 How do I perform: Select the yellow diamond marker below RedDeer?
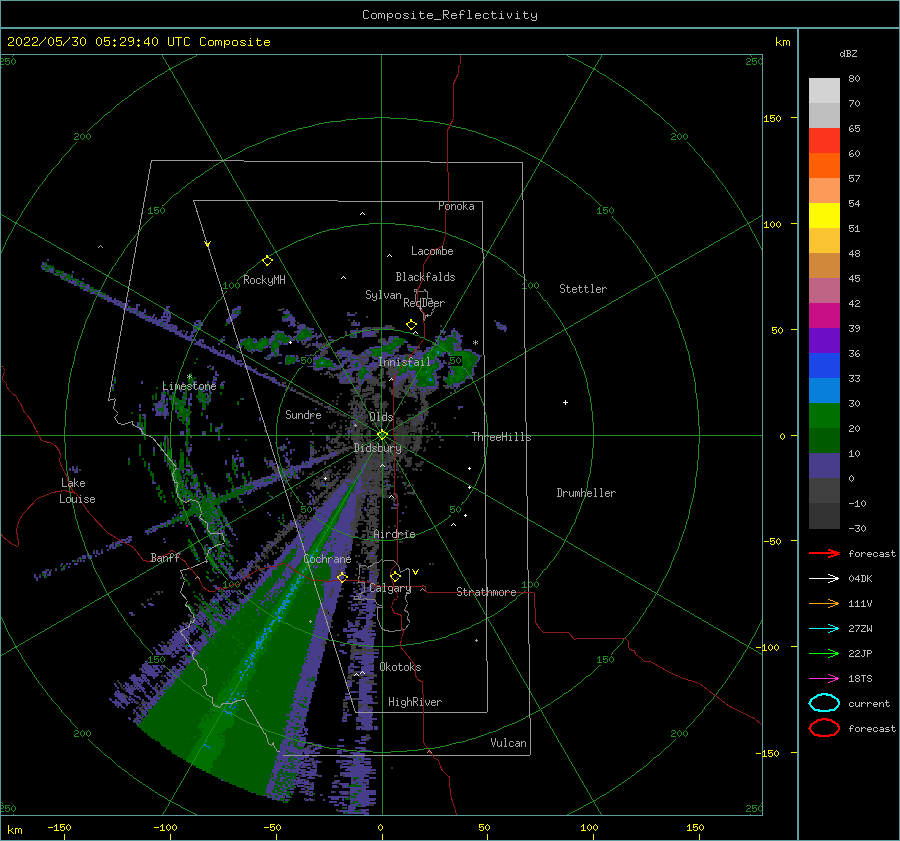(411, 325)
